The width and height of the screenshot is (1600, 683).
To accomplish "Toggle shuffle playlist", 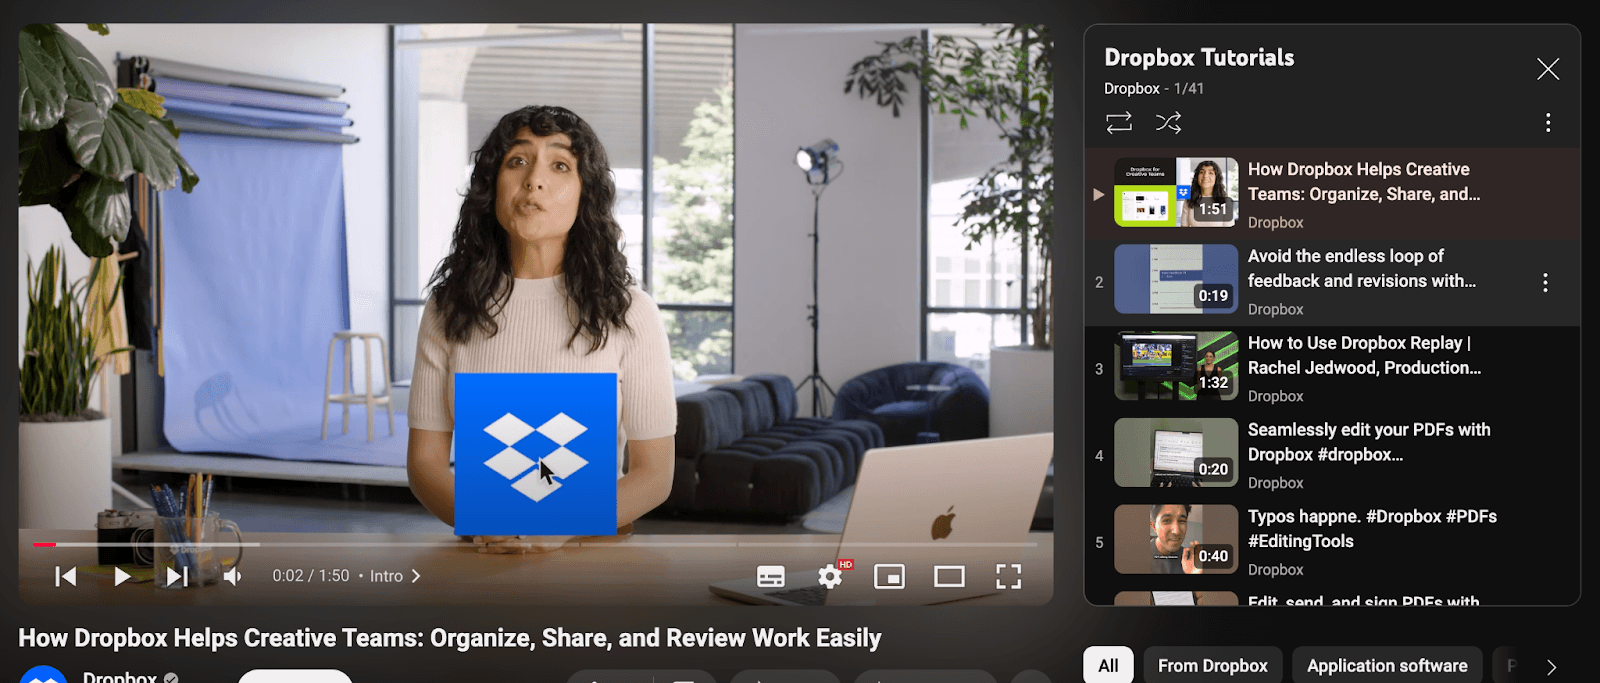I will 1168,122.
